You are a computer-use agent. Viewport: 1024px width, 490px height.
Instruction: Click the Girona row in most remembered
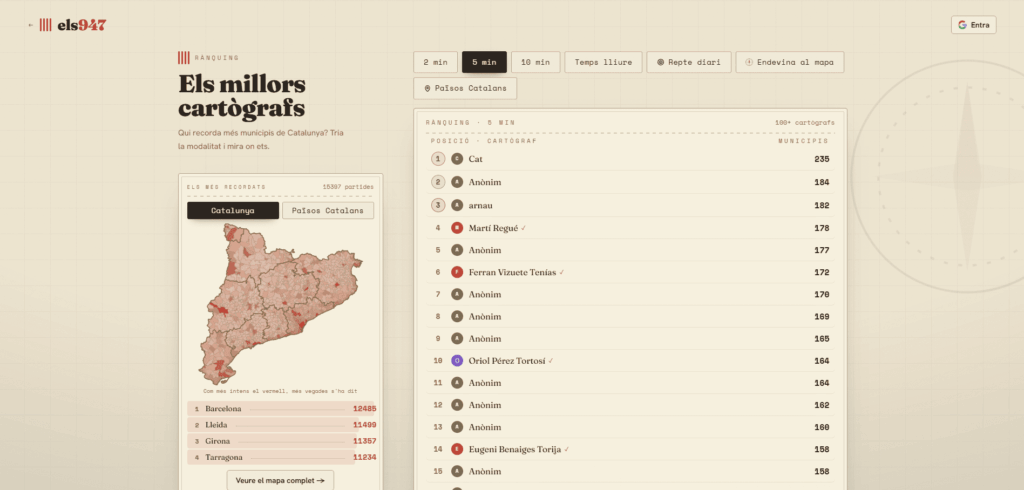coord(281,441)
